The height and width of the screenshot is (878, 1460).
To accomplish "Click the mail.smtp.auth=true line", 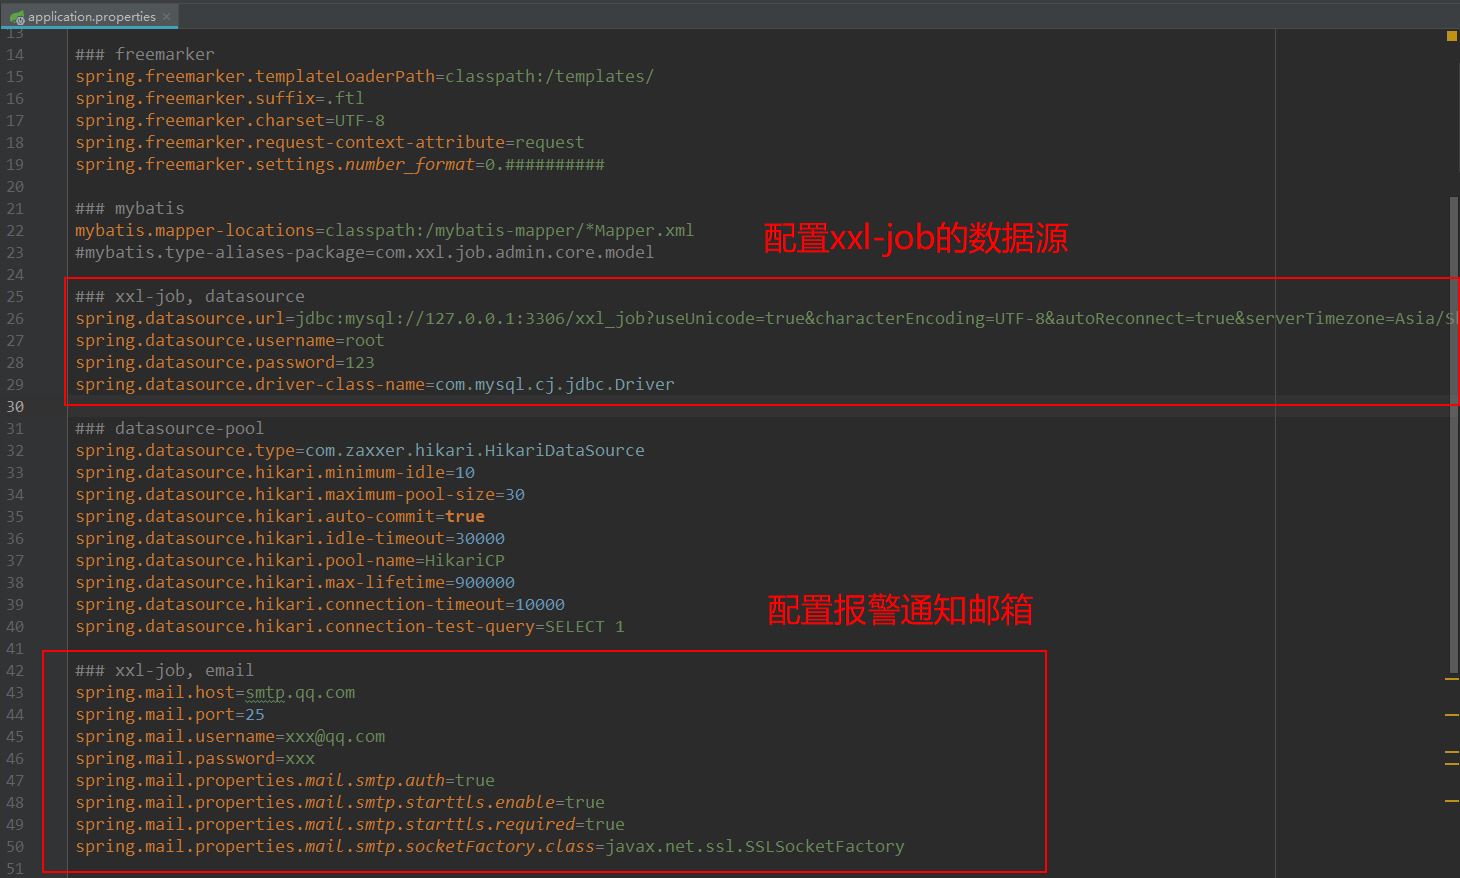I will 285,780.
